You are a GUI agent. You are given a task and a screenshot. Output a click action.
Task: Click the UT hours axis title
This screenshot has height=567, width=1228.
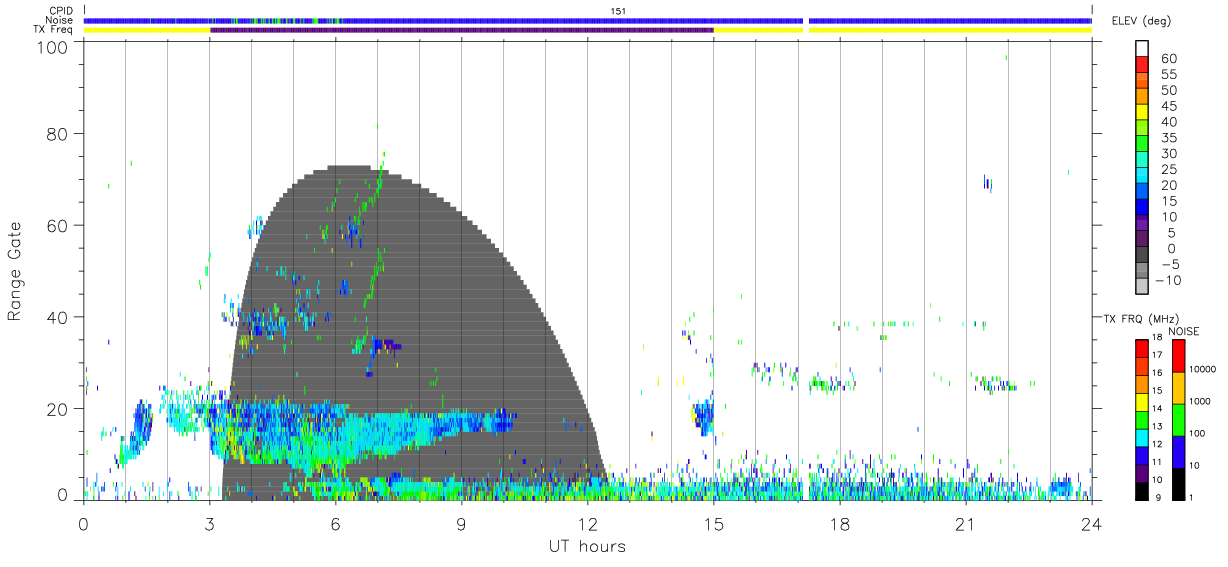pyautogui.click(x=587, y=546)
